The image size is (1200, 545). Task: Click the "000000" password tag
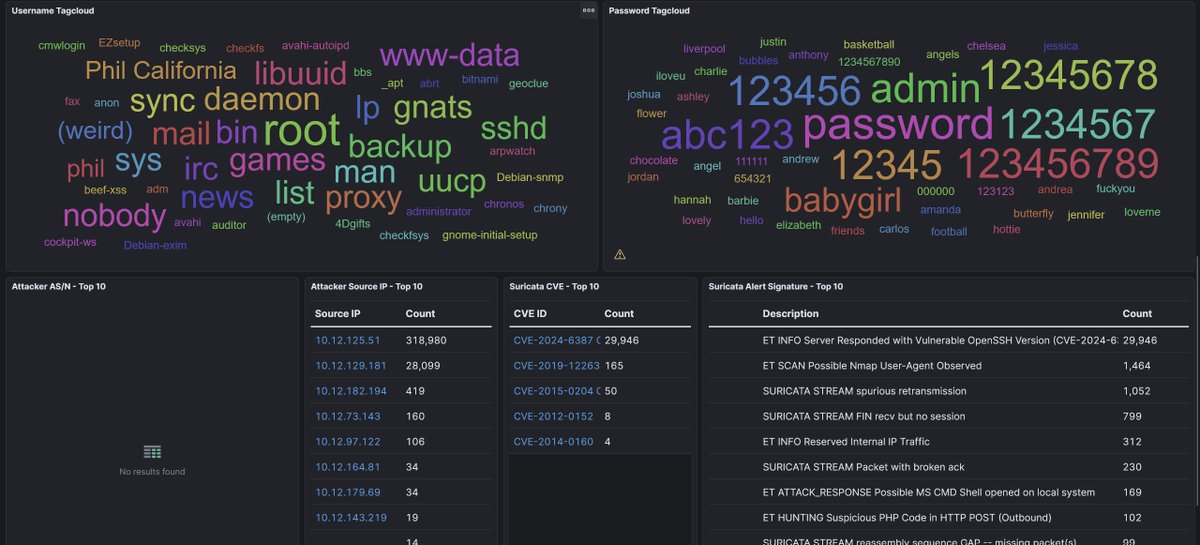(x=936, y=190)
